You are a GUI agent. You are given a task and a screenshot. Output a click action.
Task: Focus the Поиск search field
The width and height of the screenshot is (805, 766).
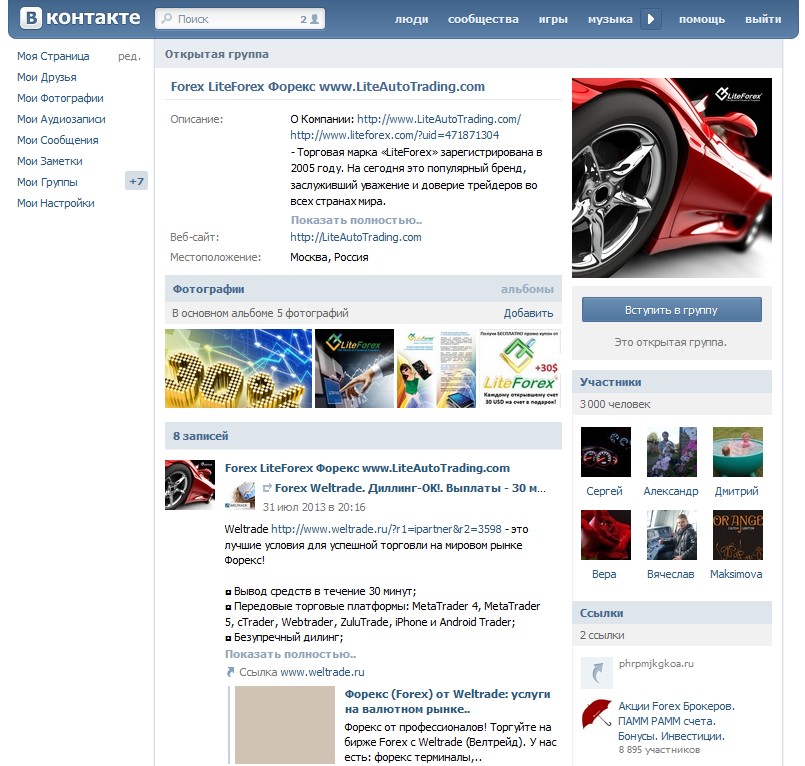[x=240, y=19]
